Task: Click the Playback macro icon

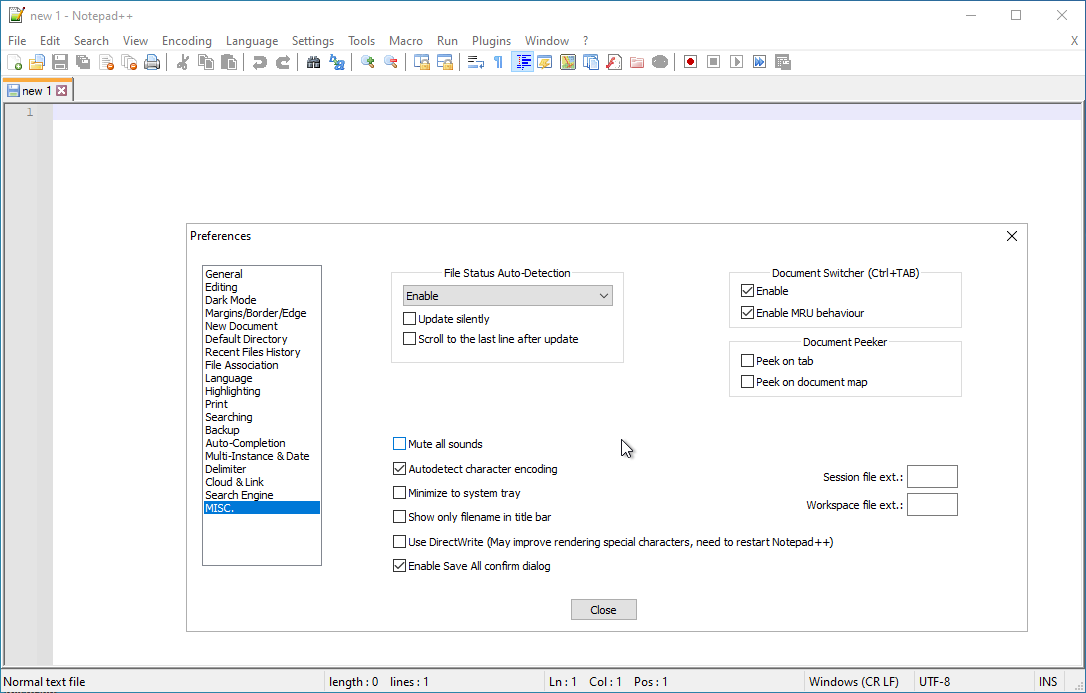Action: click(x=737, y=62)
